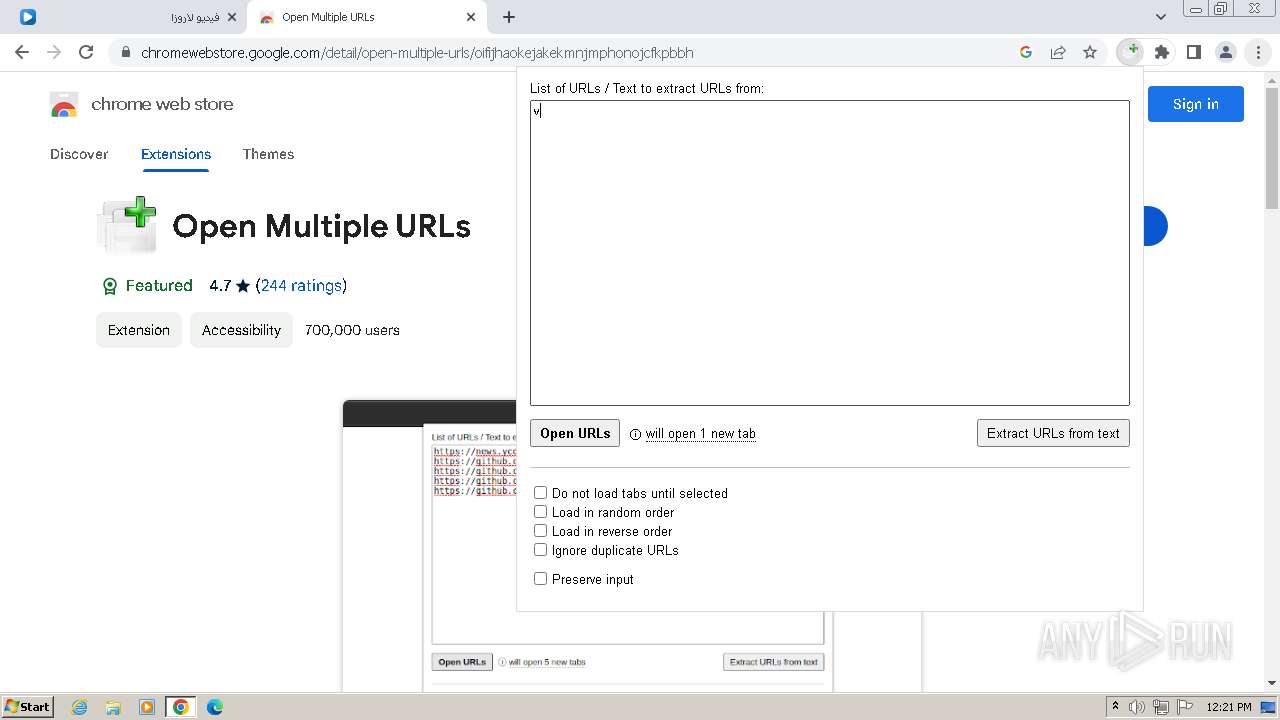Click the Google icon in address bar
Viewport: 1280px width, 720px height.
pyautogui.click(x=1026, y=52)
